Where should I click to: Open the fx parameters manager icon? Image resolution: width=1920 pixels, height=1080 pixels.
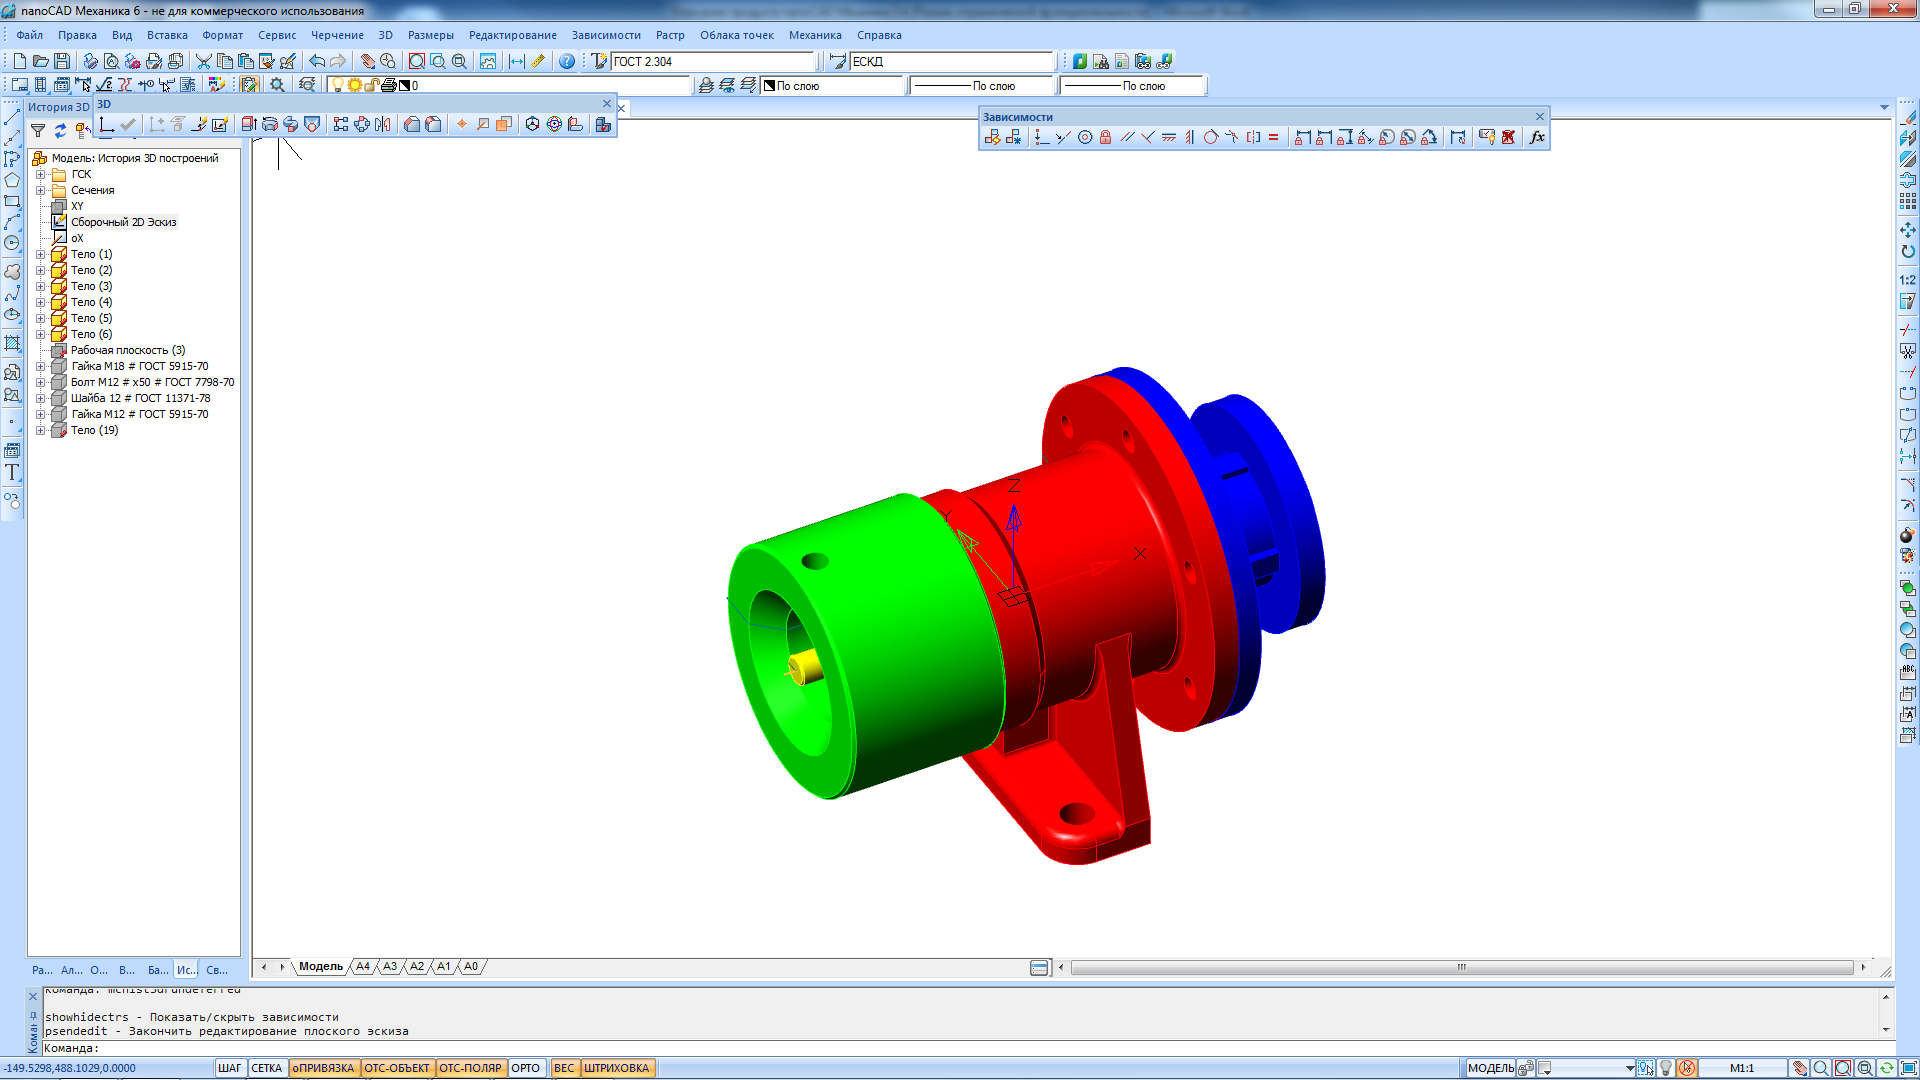(1538, 137)
